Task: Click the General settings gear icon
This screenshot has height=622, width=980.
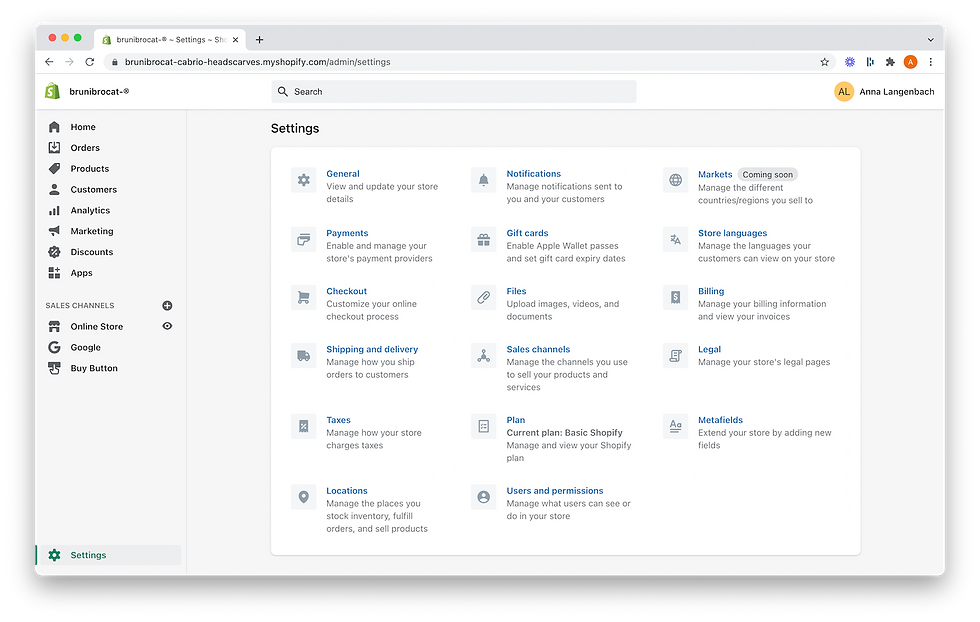Action: [x=303, y=180]
